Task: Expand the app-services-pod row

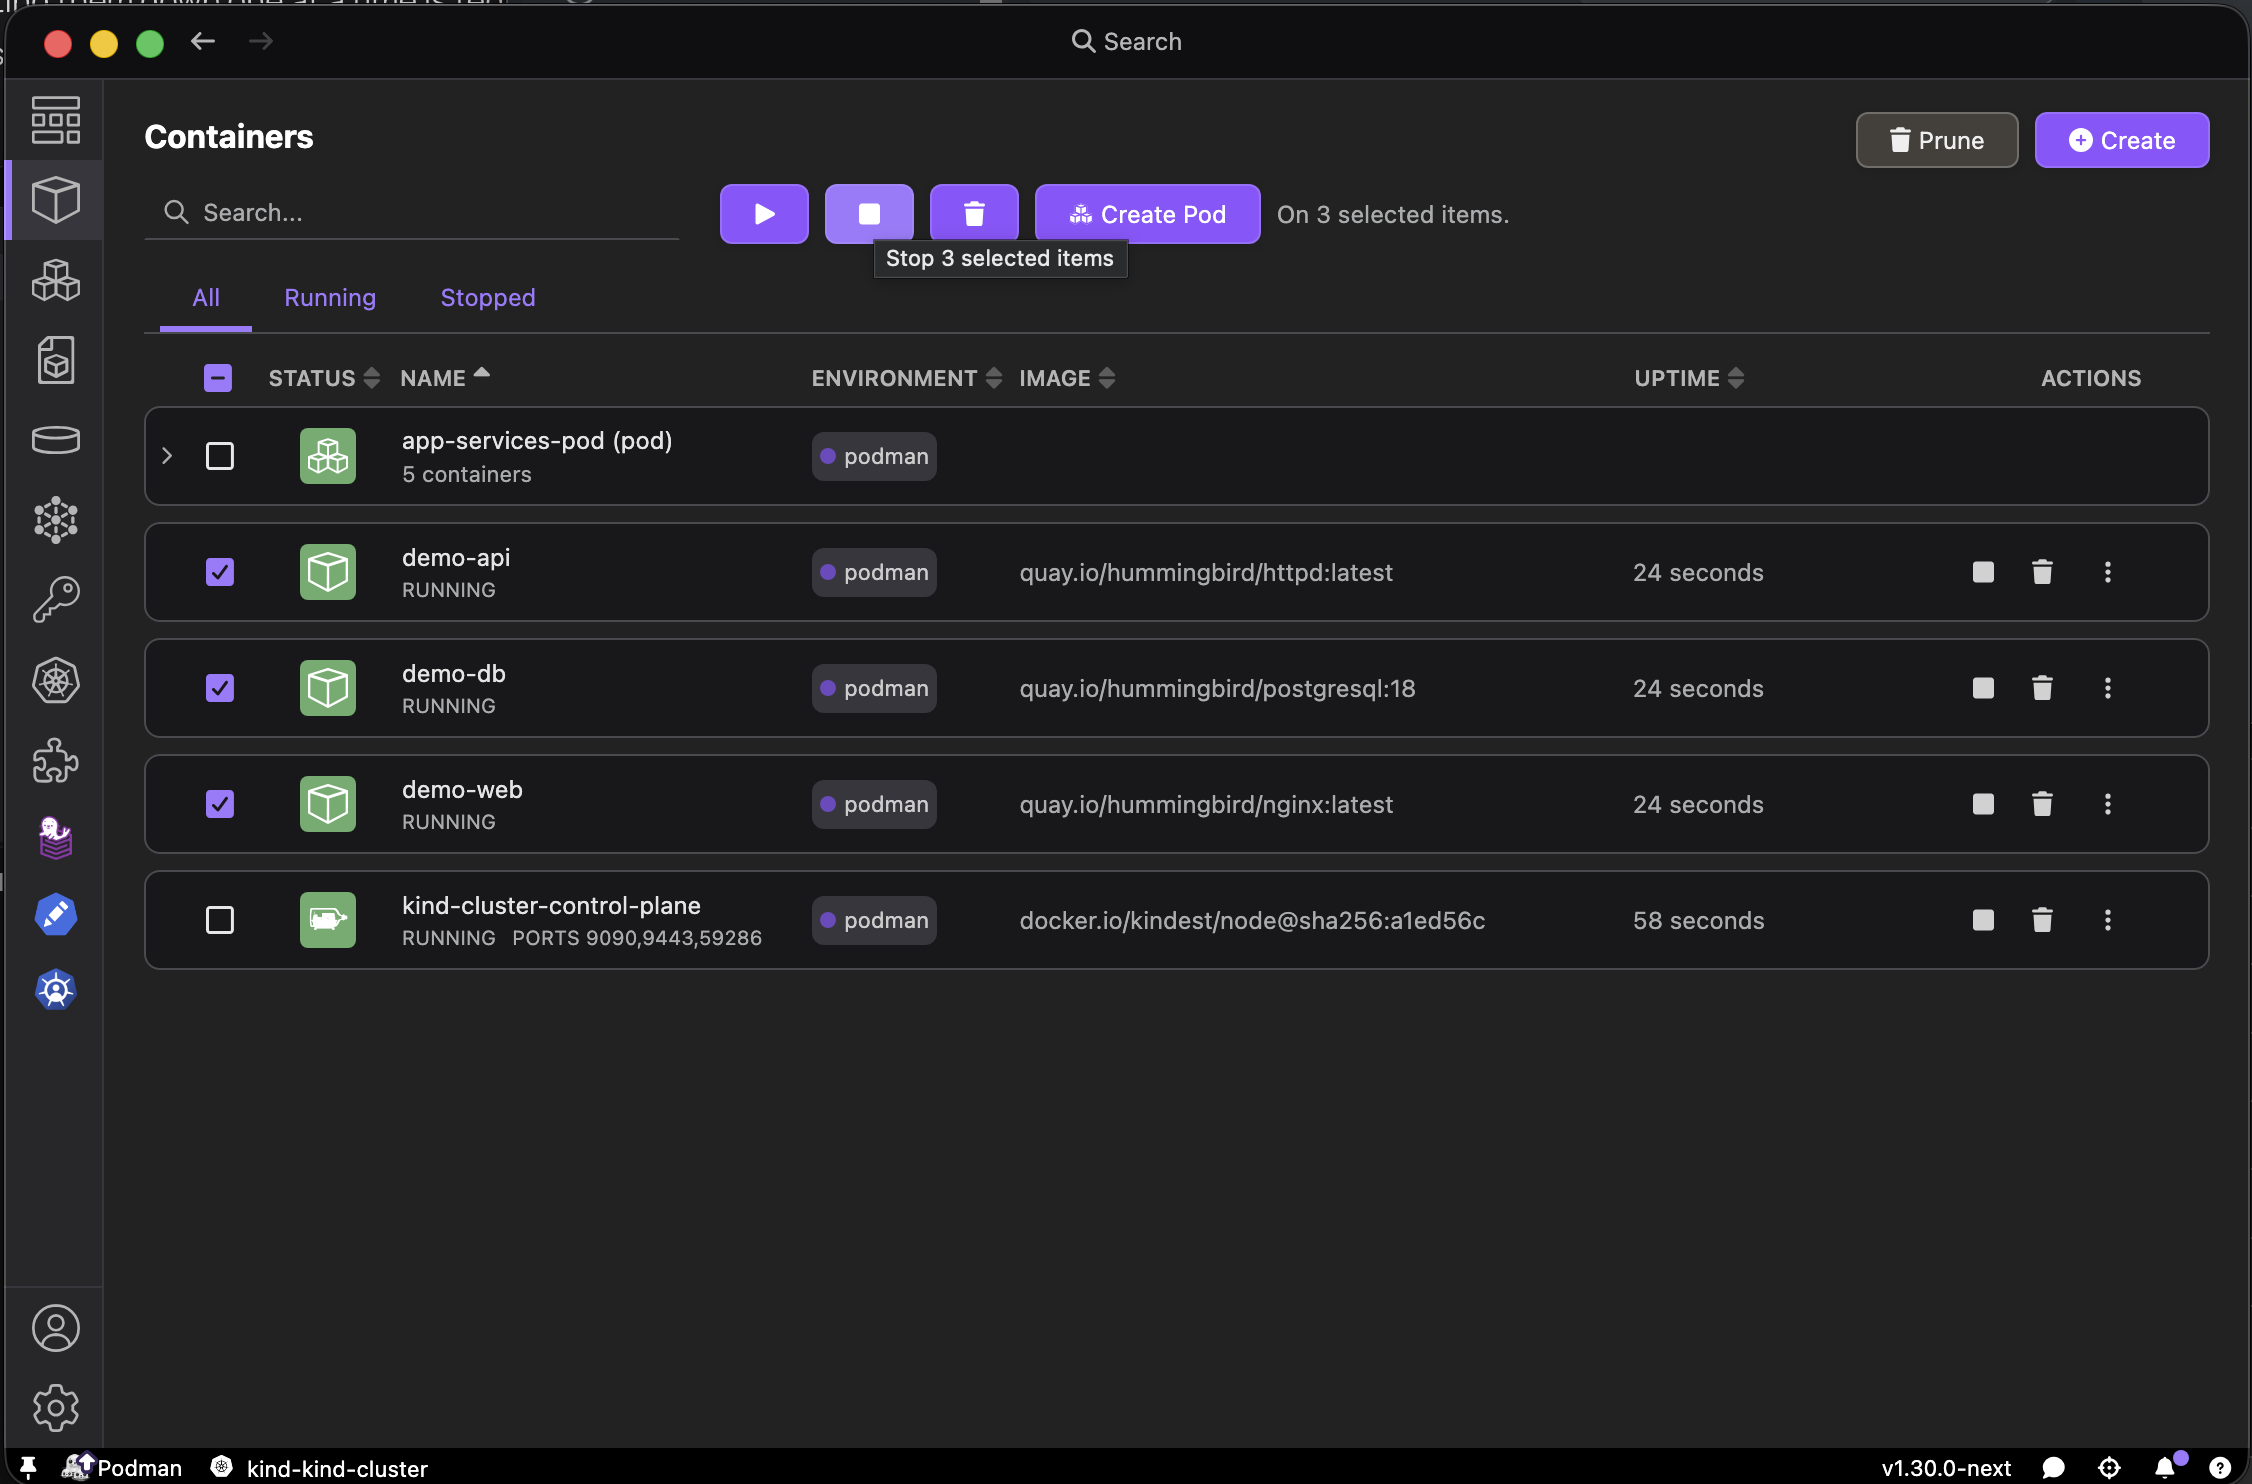Action: (167, 456)
